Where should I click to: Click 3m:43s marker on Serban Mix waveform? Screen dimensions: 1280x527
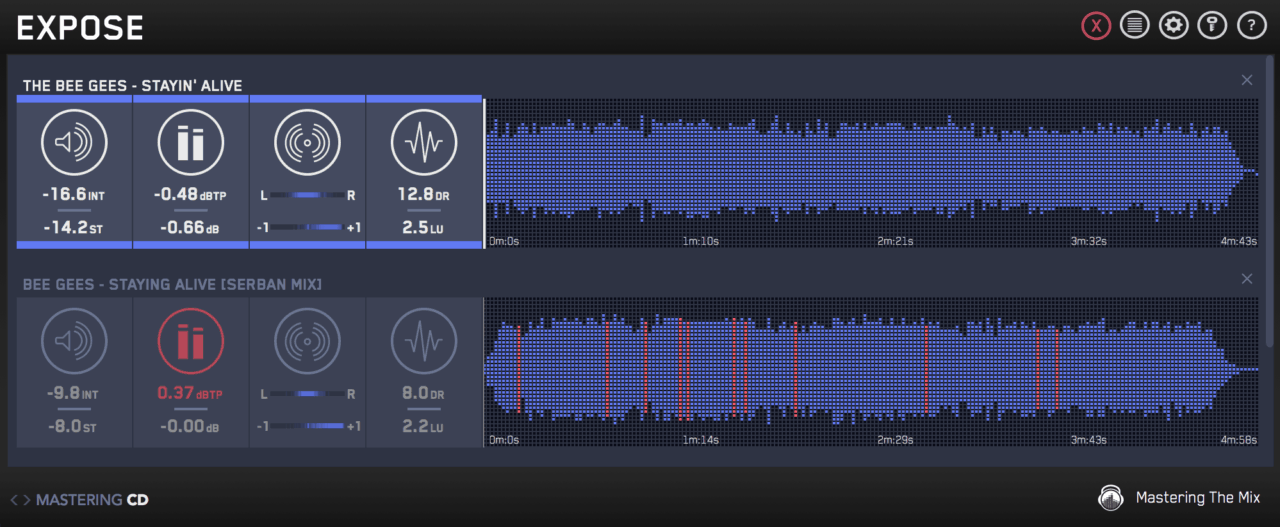[x=1087, y=440]
